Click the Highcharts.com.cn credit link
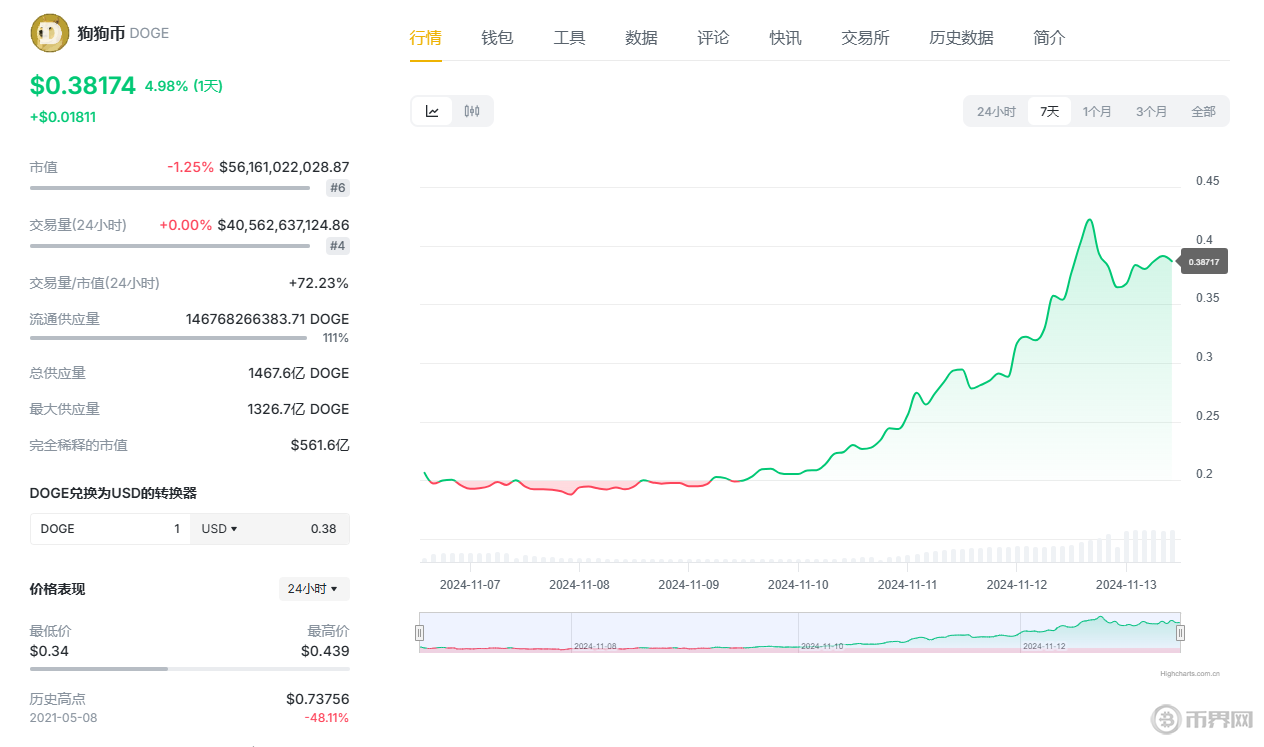Screen dimensions: 1264x747 [1189, 674]
